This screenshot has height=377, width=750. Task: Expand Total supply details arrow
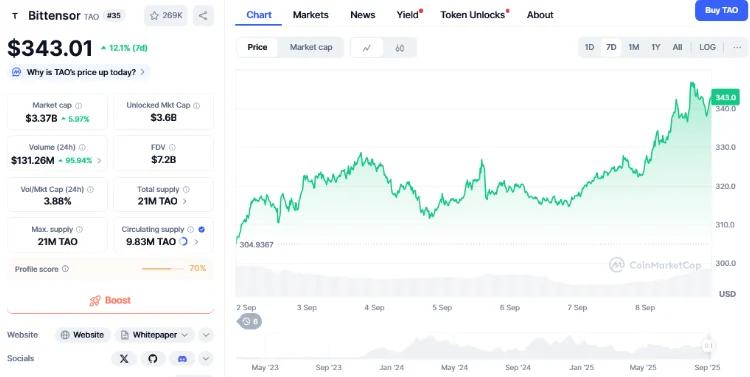click(185, 201)
